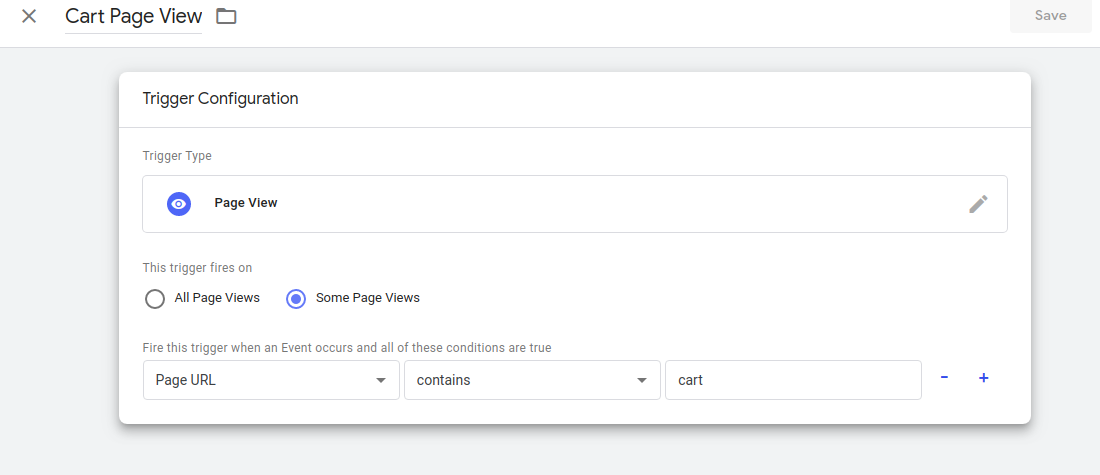Screen dimensions: 1100x475
Task: Click the "All Page Views" label text
Action: pos(217,298)
